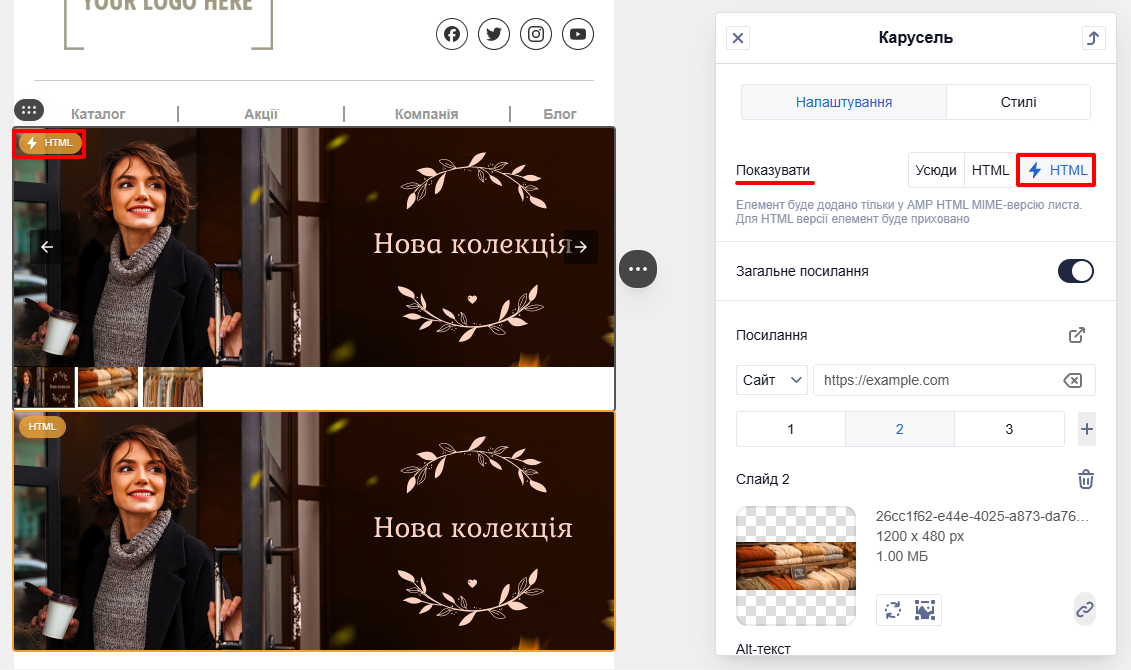Screen dimensions: 1131x670
Task: Open the Компанія menu item
Action: pos(426,114)
